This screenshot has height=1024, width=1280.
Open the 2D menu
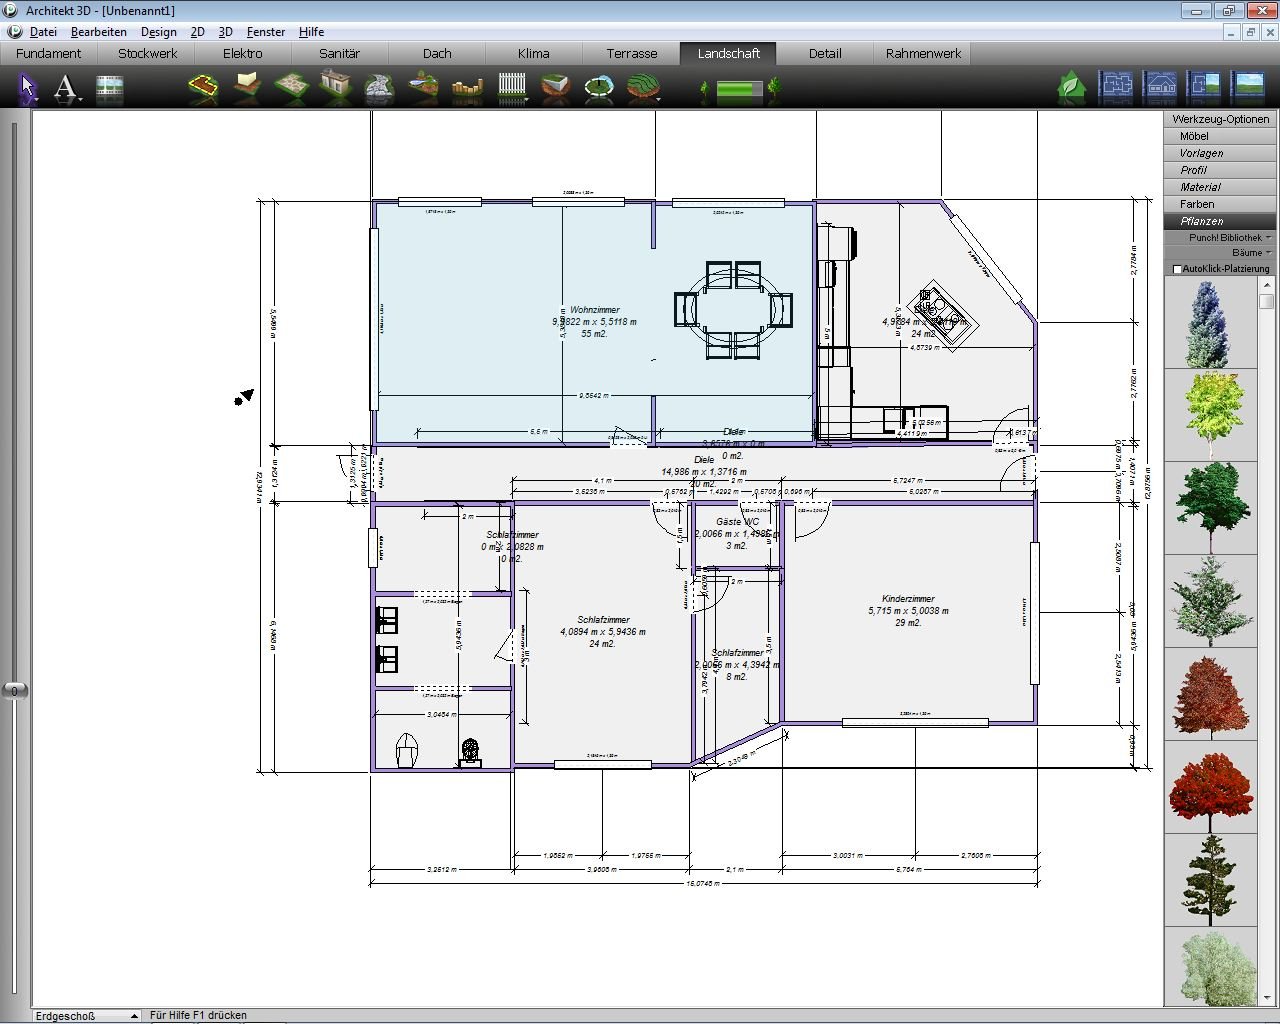point(198,32)
